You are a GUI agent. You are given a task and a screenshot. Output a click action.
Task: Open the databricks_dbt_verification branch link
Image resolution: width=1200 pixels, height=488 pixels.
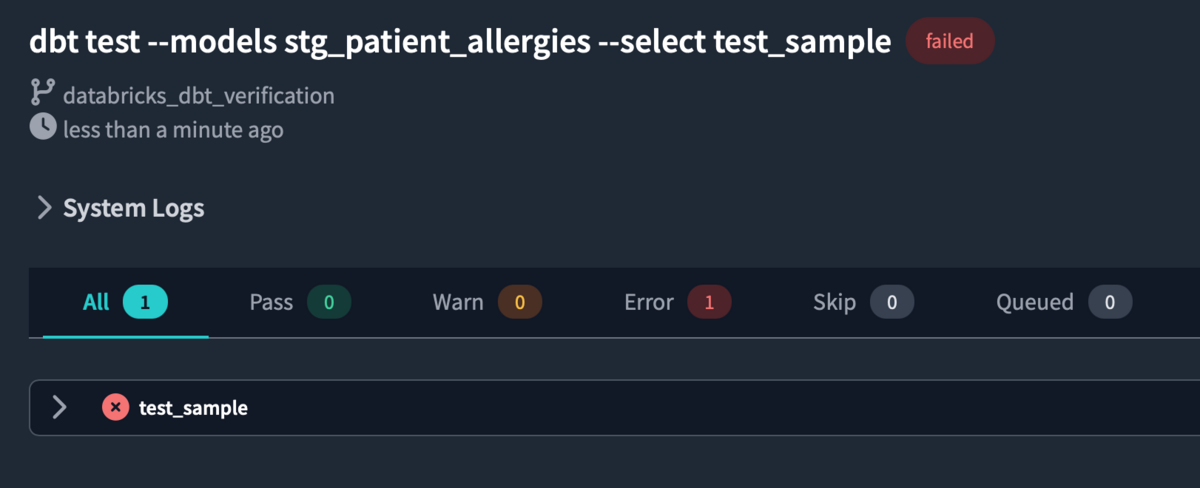click(198, 96)
